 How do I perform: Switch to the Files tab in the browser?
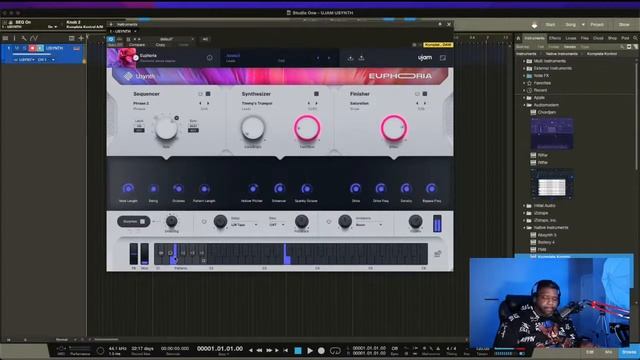click(585, 38)
